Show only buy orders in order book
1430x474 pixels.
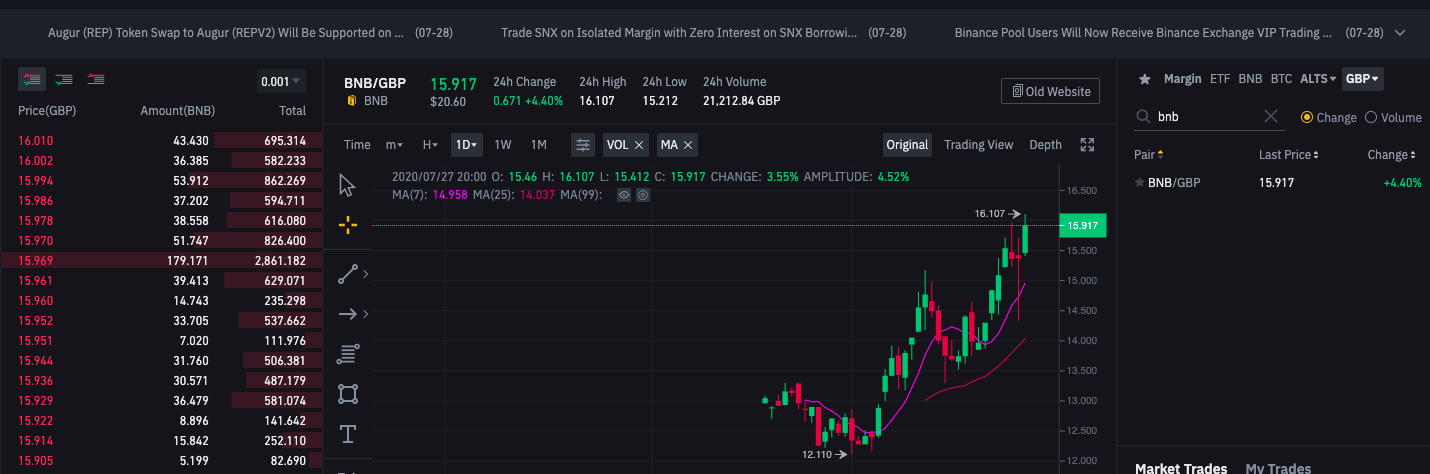[64, 78]
